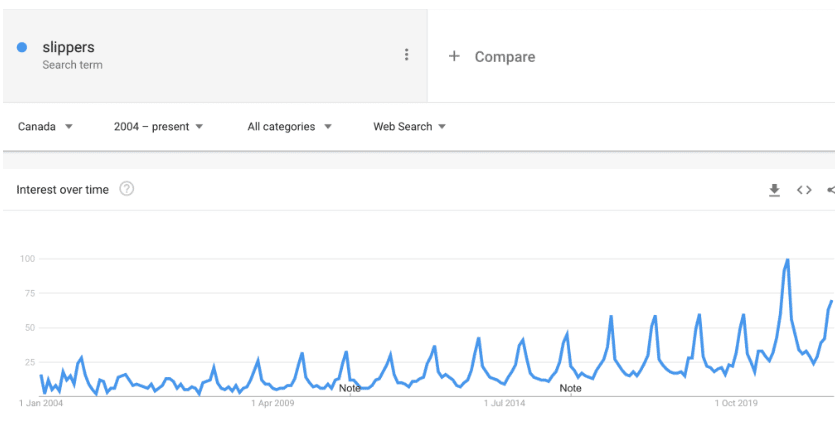Open the Web Search type dropdown
The image size is (835, 422).
tap(409, 126)
